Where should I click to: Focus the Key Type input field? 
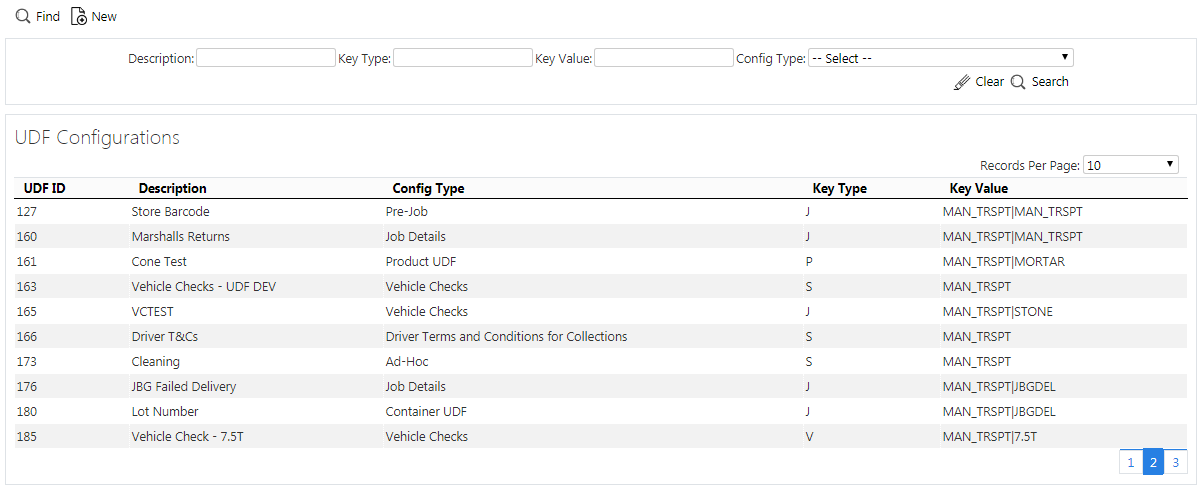463,58
